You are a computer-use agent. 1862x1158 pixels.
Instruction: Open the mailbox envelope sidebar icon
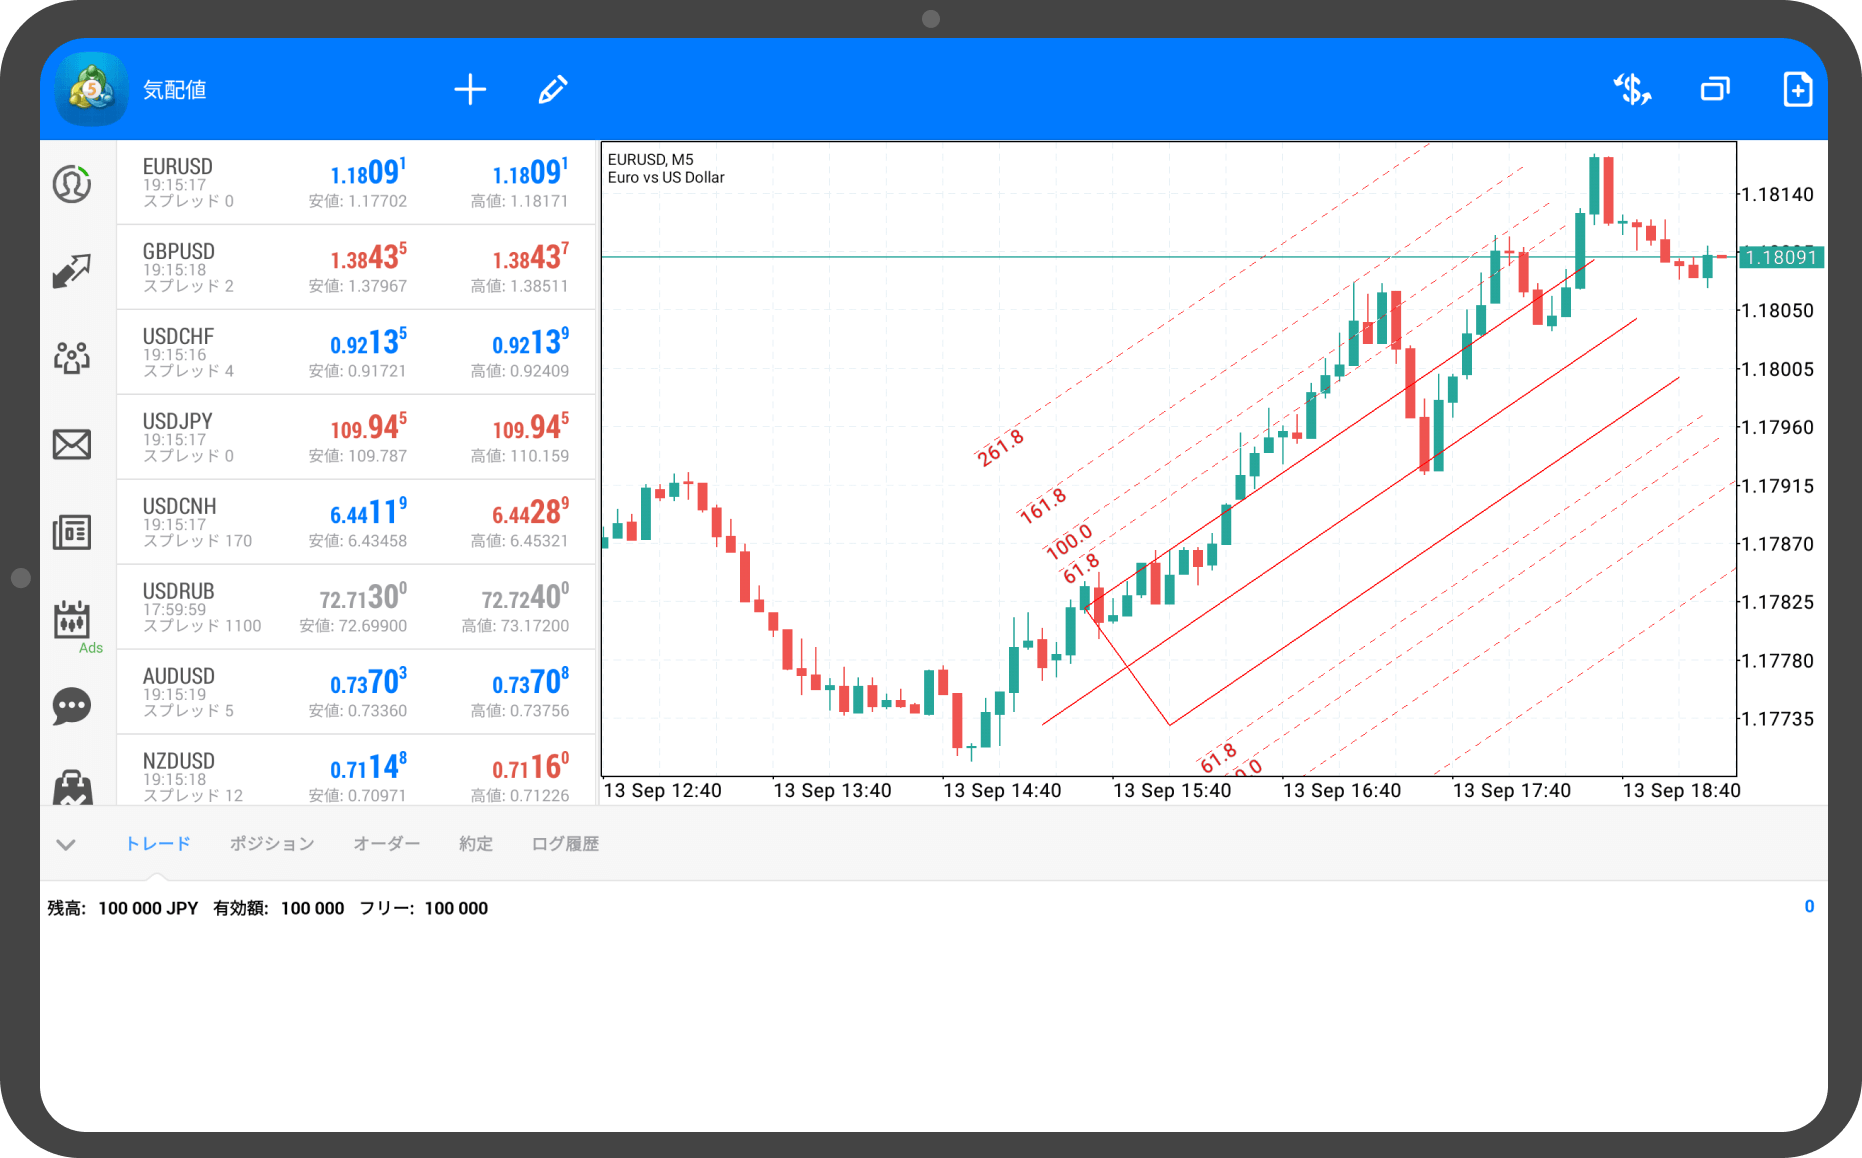pos(72,444)
